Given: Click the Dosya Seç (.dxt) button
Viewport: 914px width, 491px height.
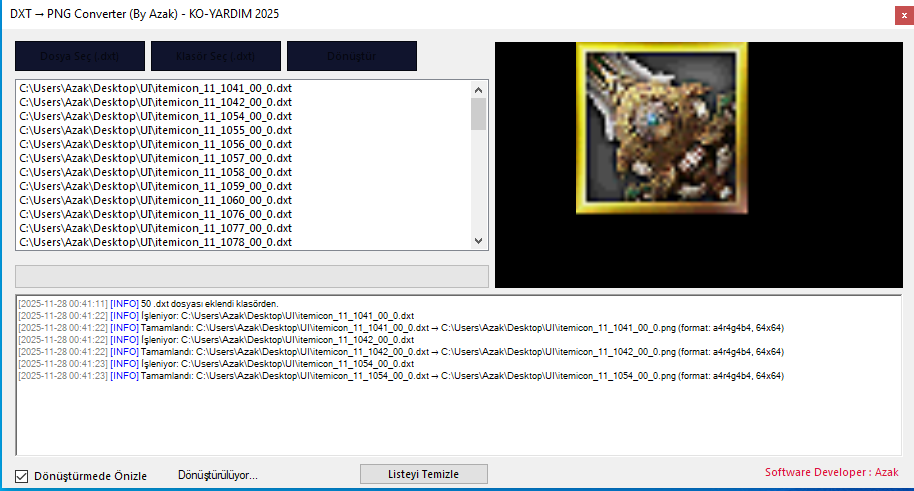Looking at the screenshot, I should tap(80, 56).
